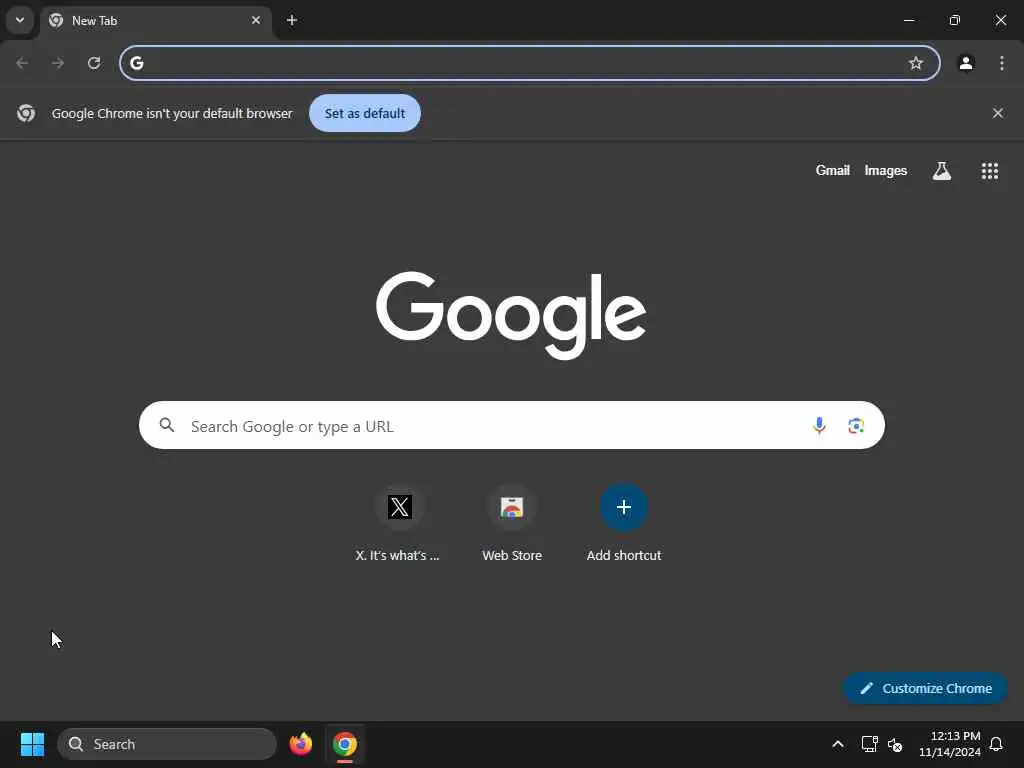Click the Chrome logo in the infobar

(x=26, y=113)
